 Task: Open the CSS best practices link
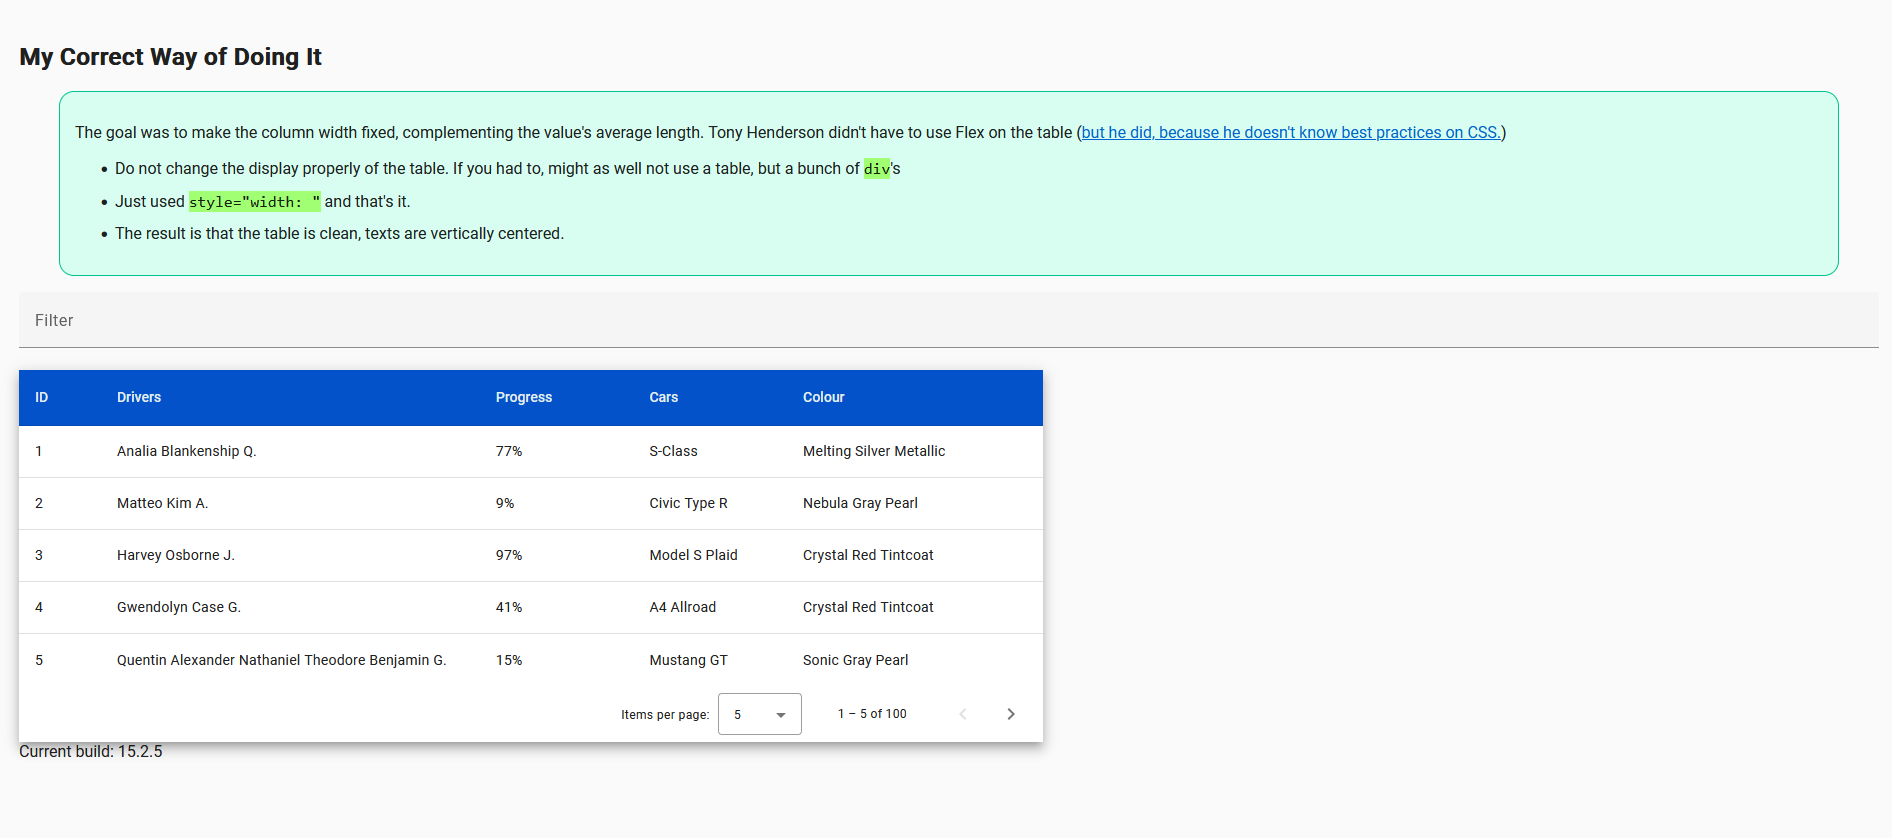click(1290, 133)
